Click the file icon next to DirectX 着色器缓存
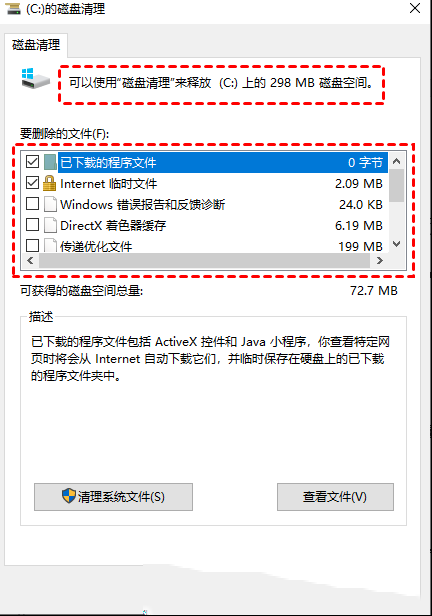Image resolution: width=432 pixels, height=616 pixels. [50, 225]
